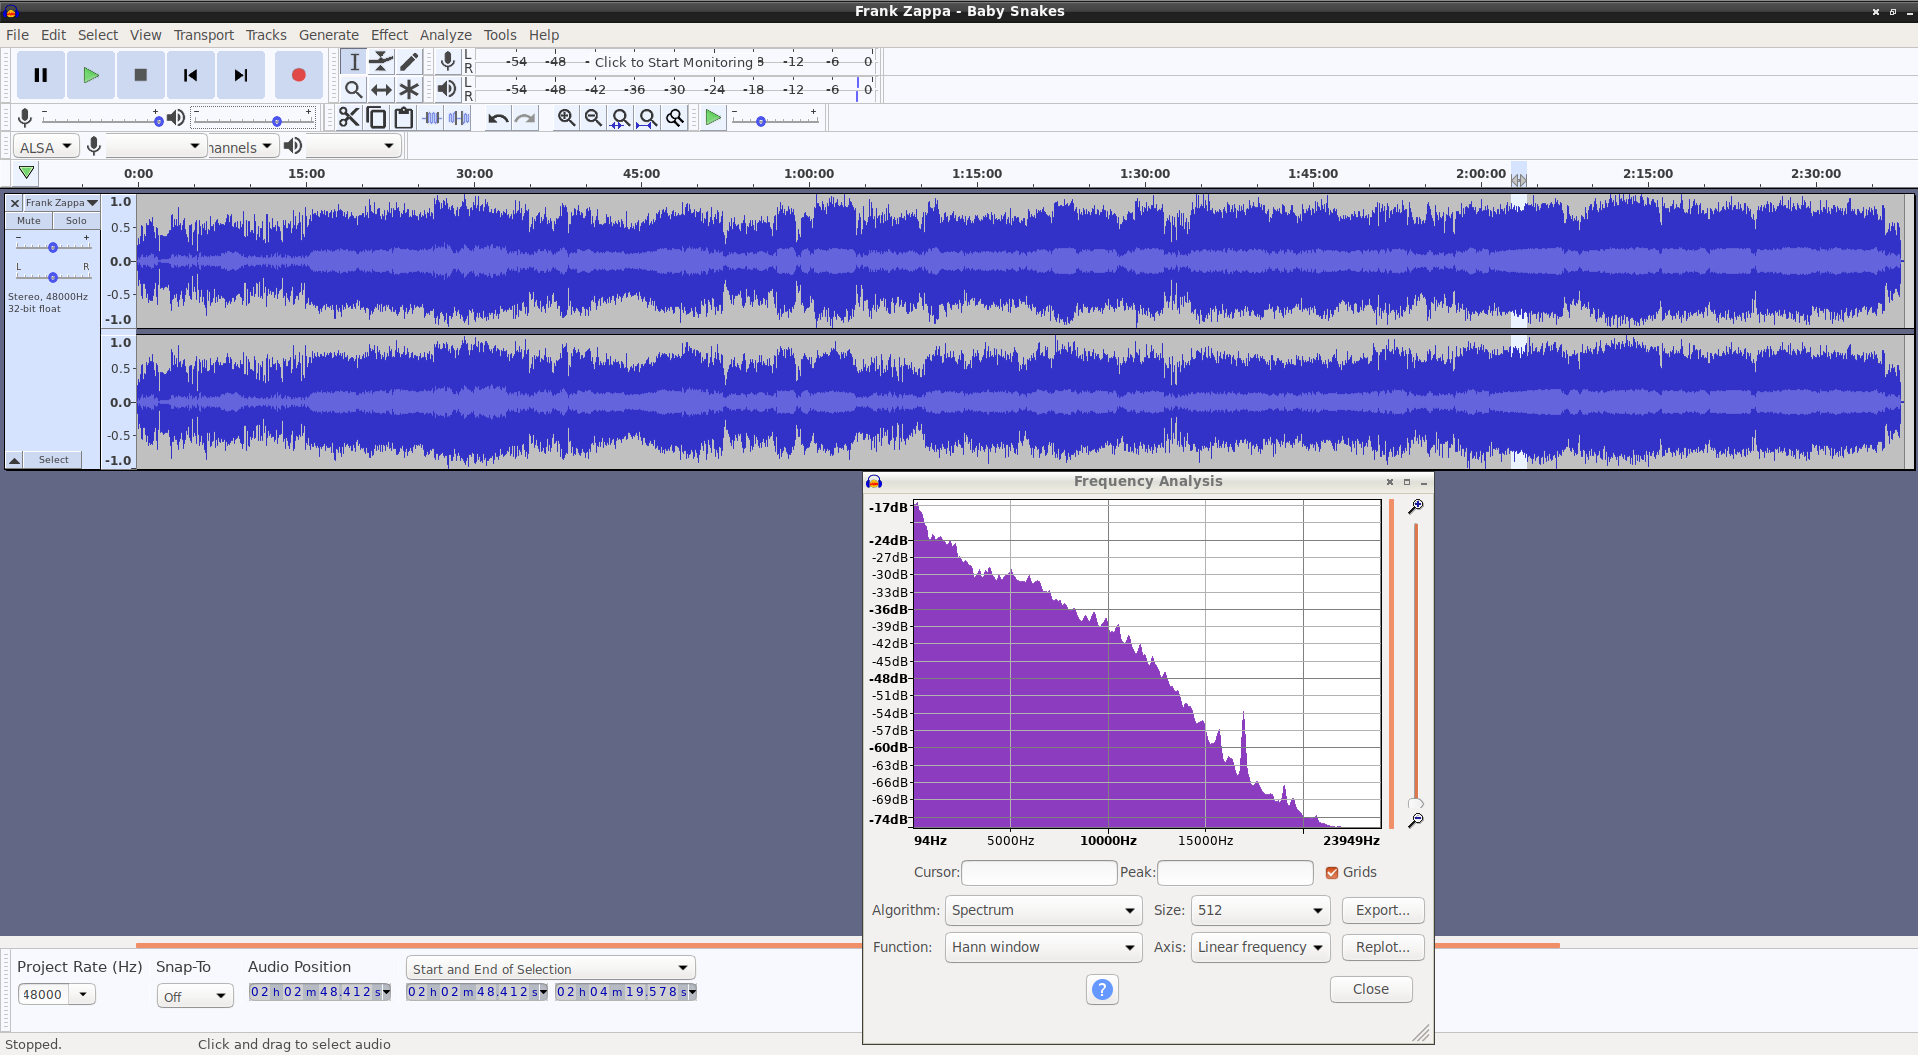Toggle the Grids checkbox
1918x1055 pixels.
click(1332, 873)
